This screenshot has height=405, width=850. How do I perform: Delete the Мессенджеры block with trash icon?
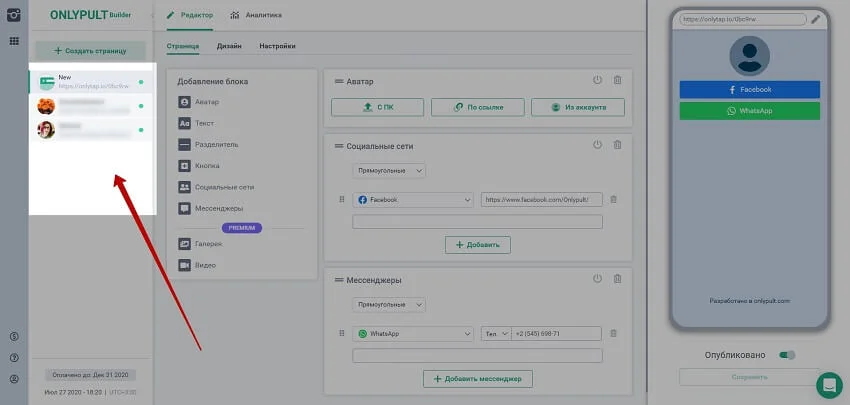[617, 279]
